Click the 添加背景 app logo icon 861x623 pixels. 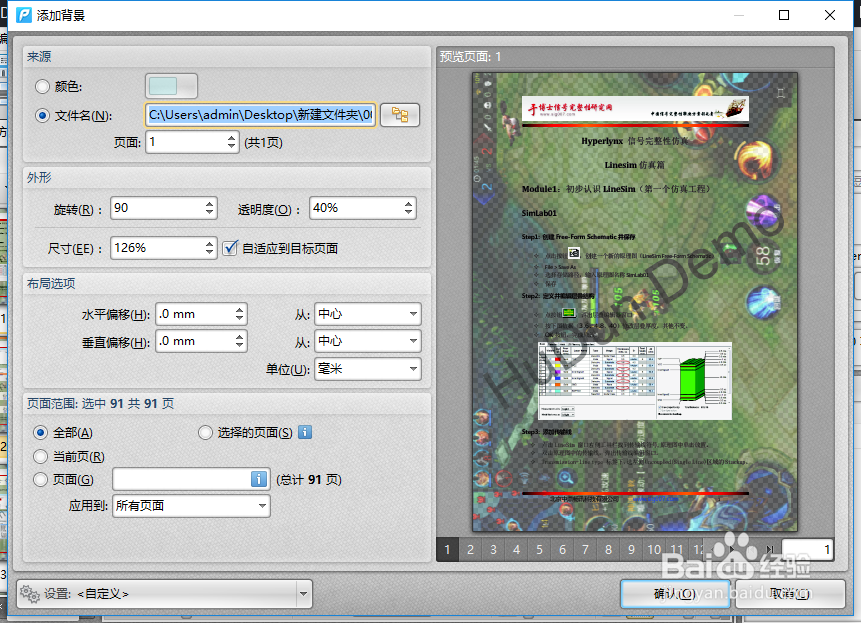(x=24, y=15)
